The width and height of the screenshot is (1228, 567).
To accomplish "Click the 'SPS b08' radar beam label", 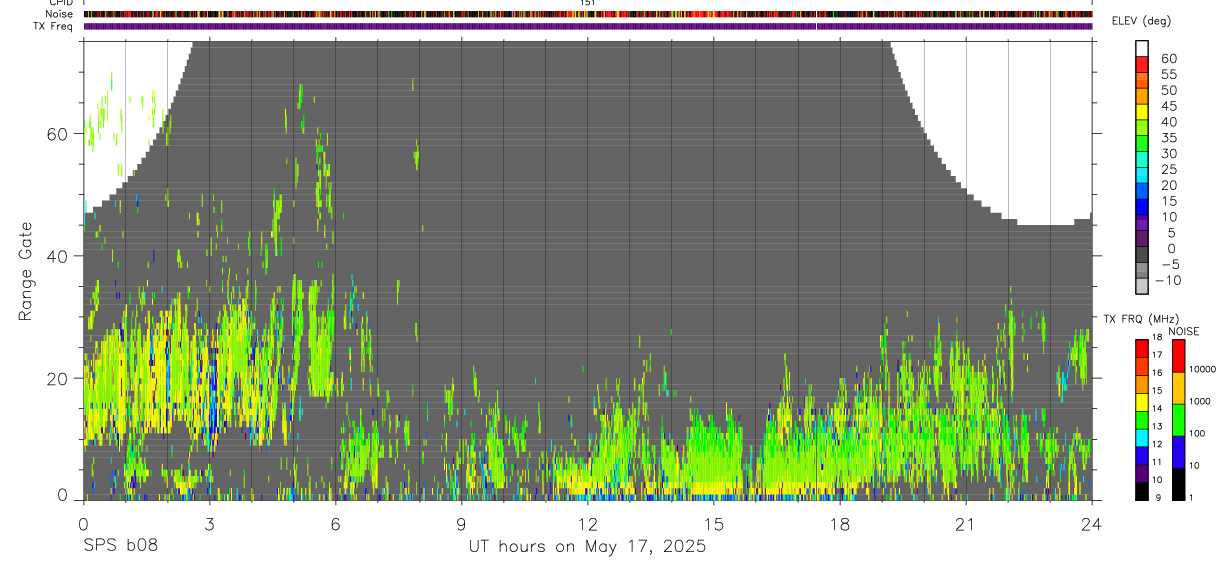I will 120,546.
